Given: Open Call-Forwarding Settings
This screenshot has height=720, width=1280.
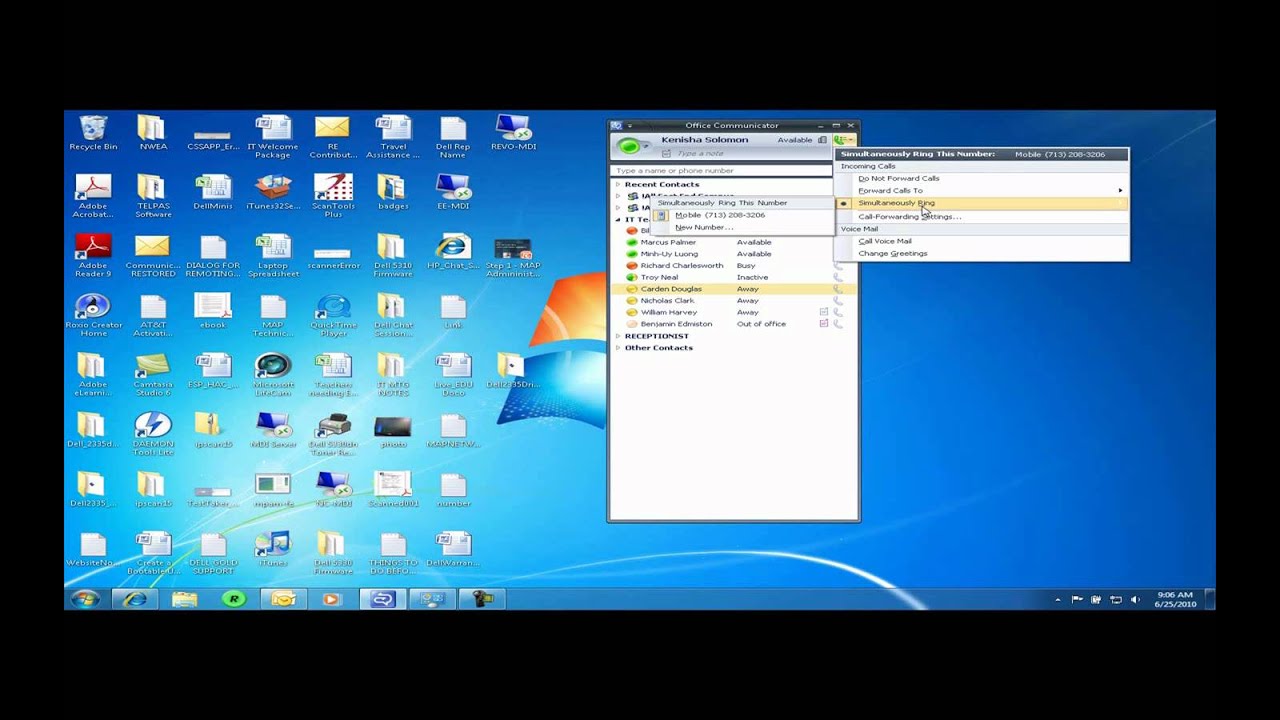Looking at the screenshot, I should [909, 216].
